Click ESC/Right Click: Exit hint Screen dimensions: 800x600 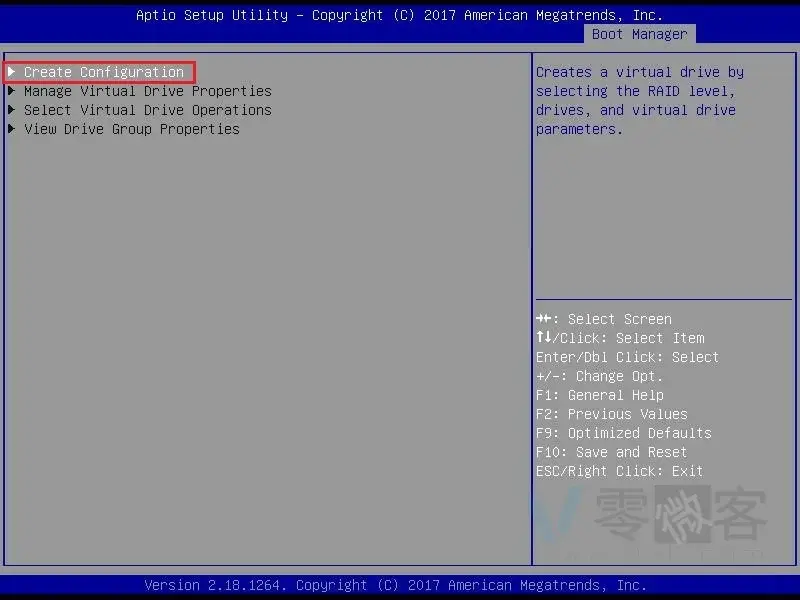point(619,471)
